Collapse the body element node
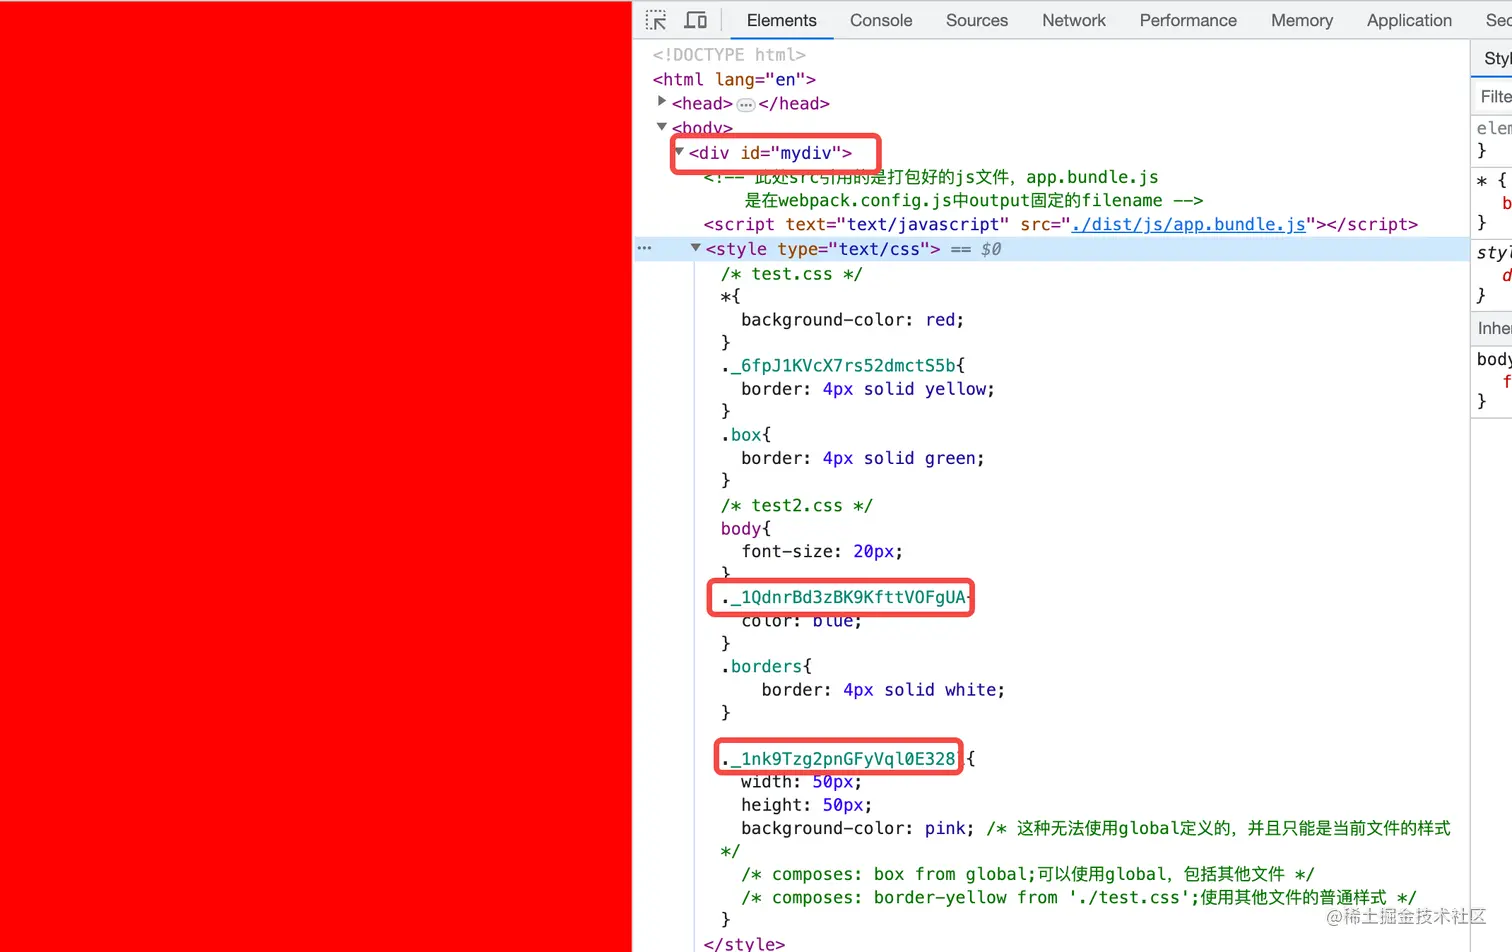Screen dimensions: 1512x952 click(662, 126)
